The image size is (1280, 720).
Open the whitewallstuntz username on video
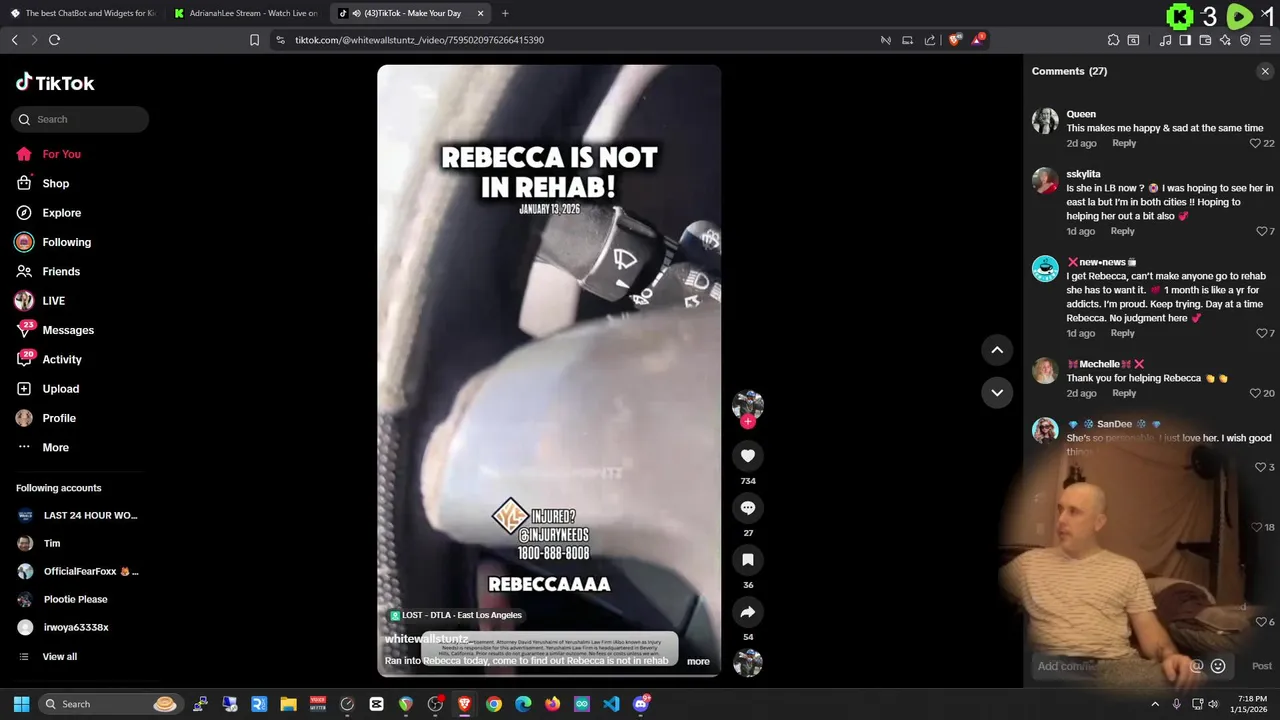[x=426, y=639]
